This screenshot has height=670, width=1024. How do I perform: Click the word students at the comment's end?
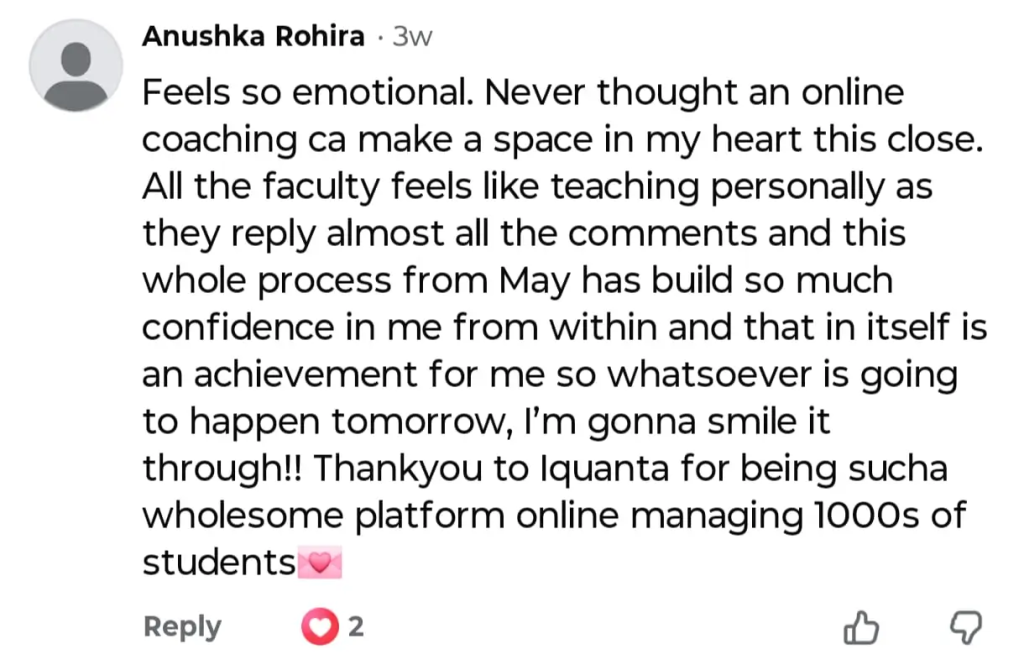(x=218, y=563)
